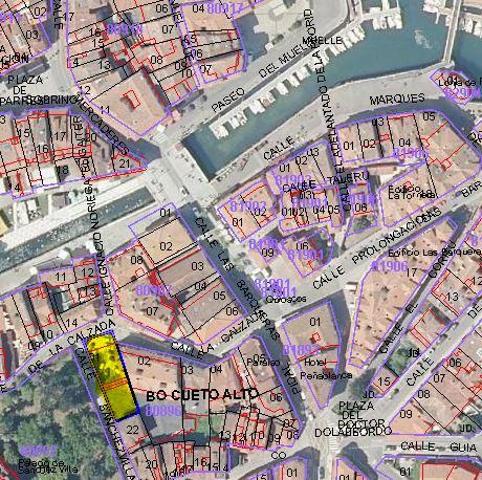
Task: Select parcel number 22
Action: (132, 430)
